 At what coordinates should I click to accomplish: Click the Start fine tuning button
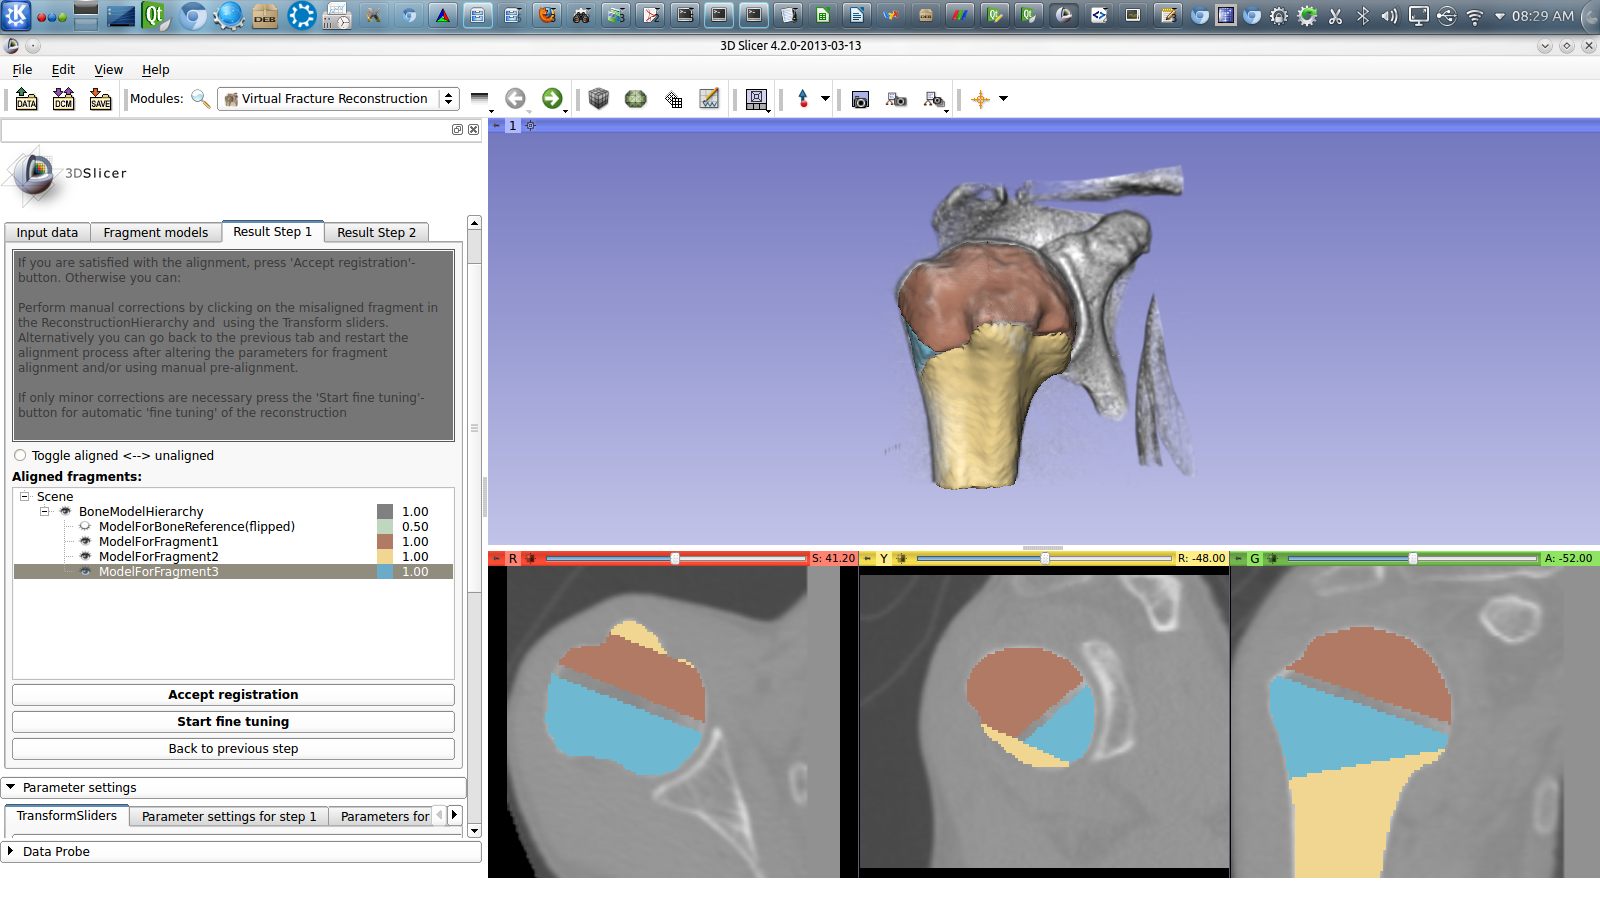[233, 722]
